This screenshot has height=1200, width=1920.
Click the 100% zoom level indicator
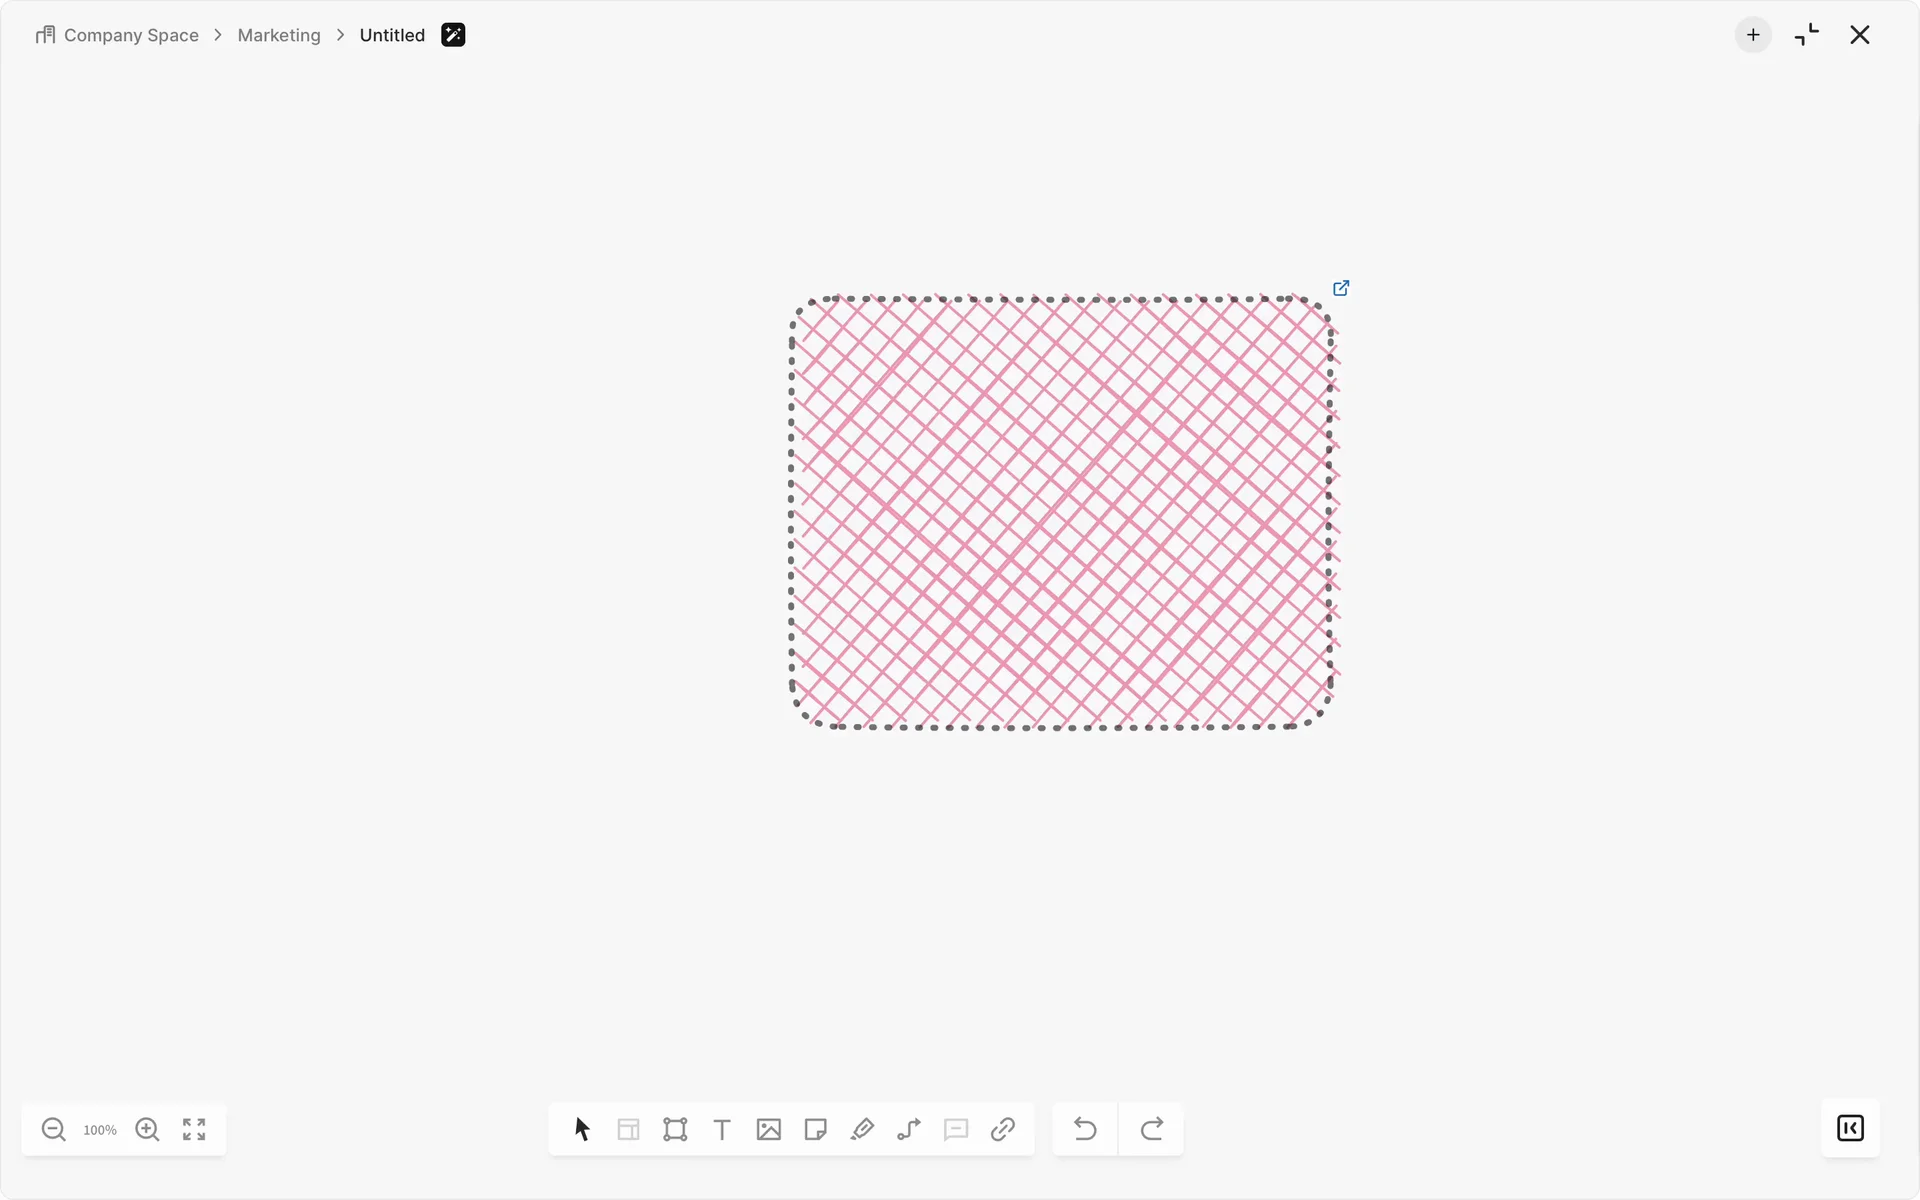[x=100, y=1130]
